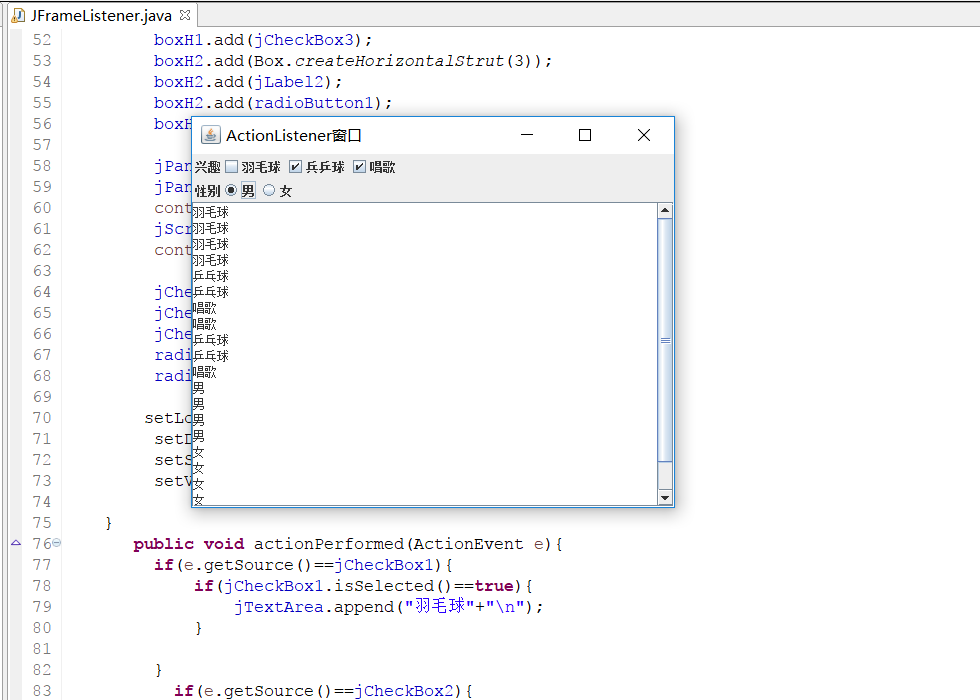Image resolution: width=980 pixels, height=700 pixels.
Task: Close the ActionListener窗口 window
Action: click(644, 135)
